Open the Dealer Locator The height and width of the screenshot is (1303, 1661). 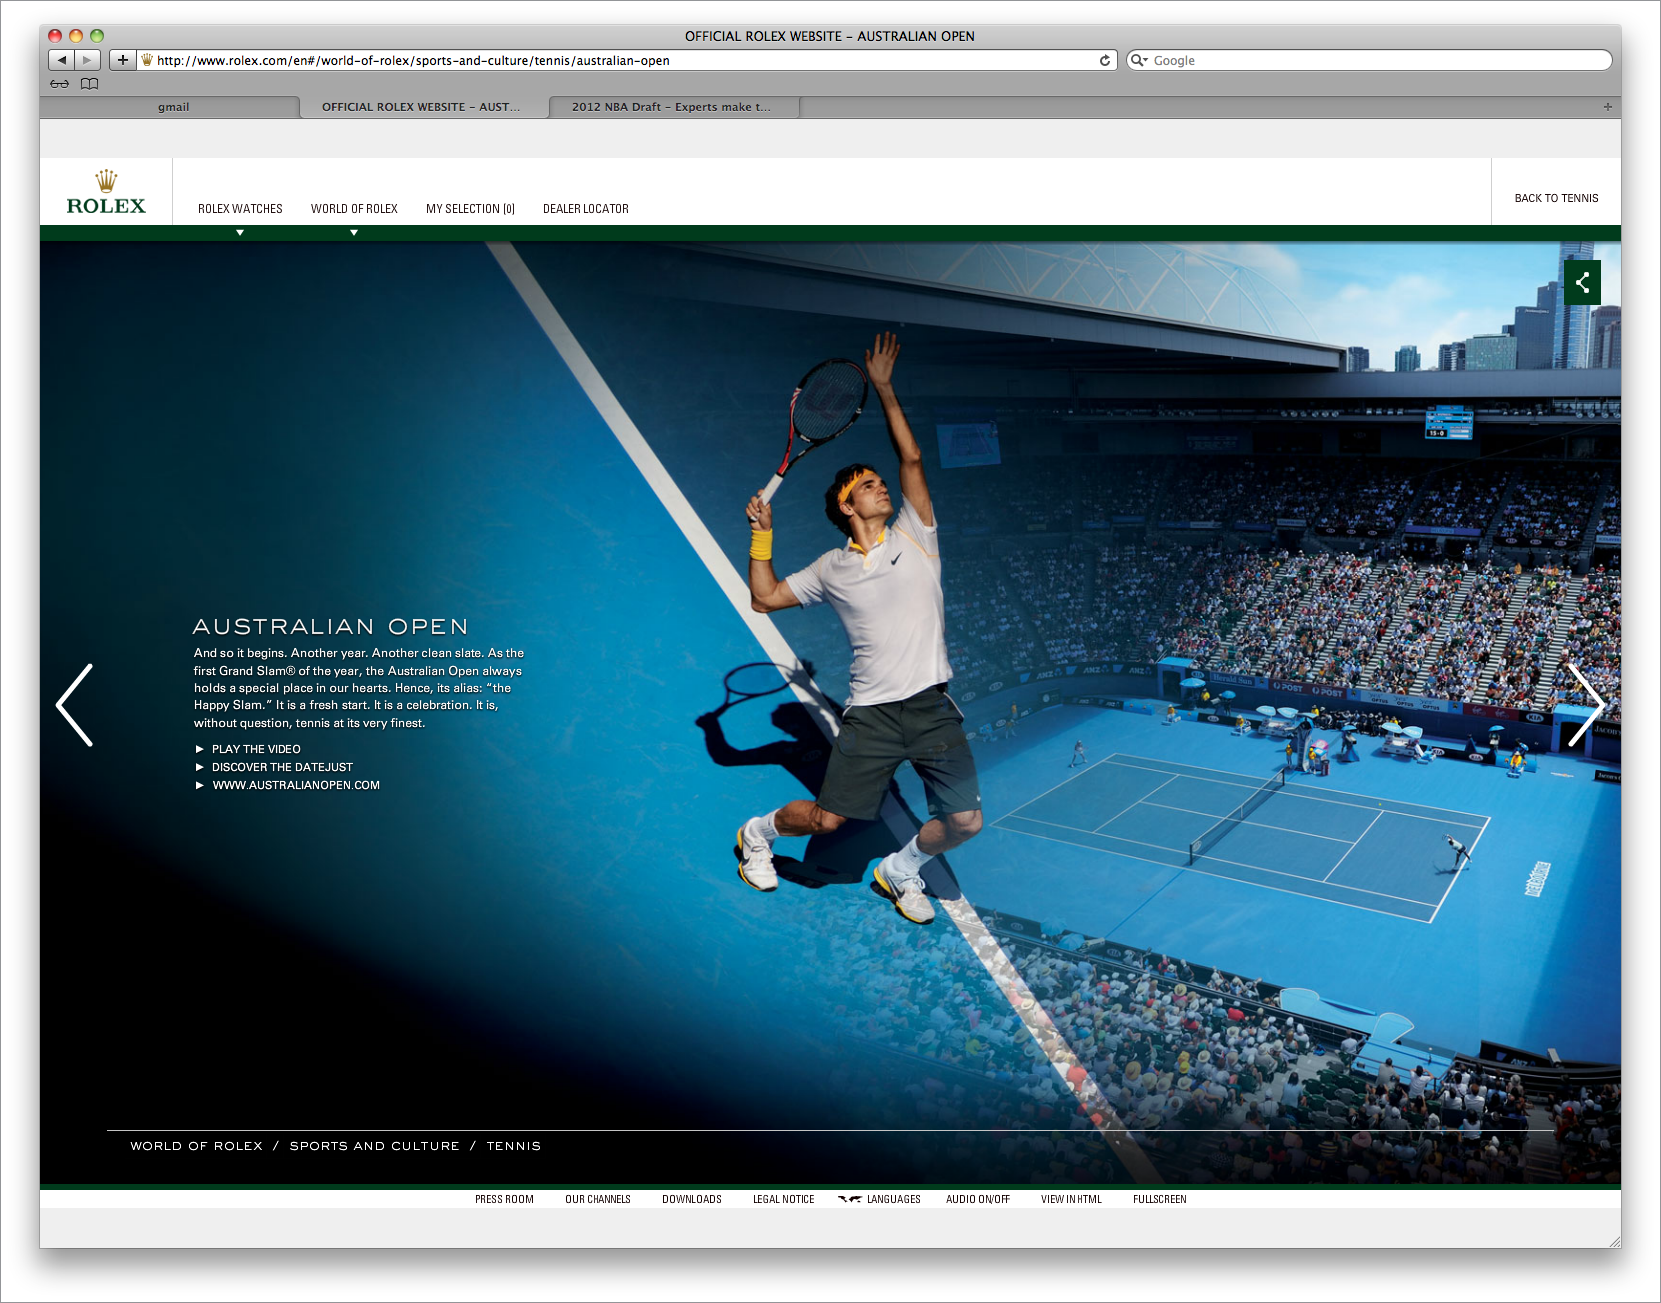[586, 209]
